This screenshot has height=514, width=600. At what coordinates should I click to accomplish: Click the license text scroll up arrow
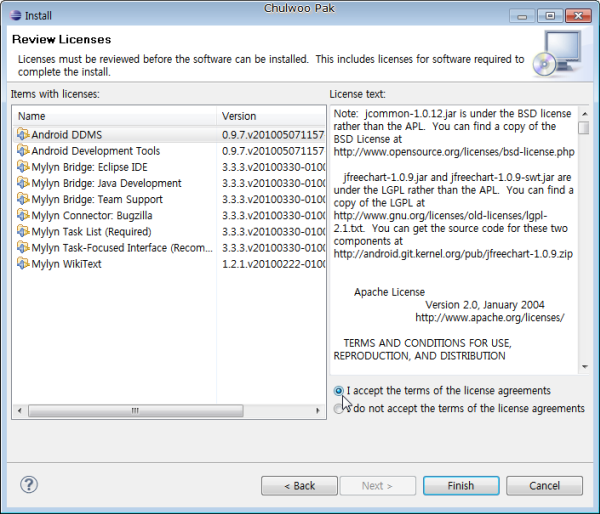click(x=584, y=114)
